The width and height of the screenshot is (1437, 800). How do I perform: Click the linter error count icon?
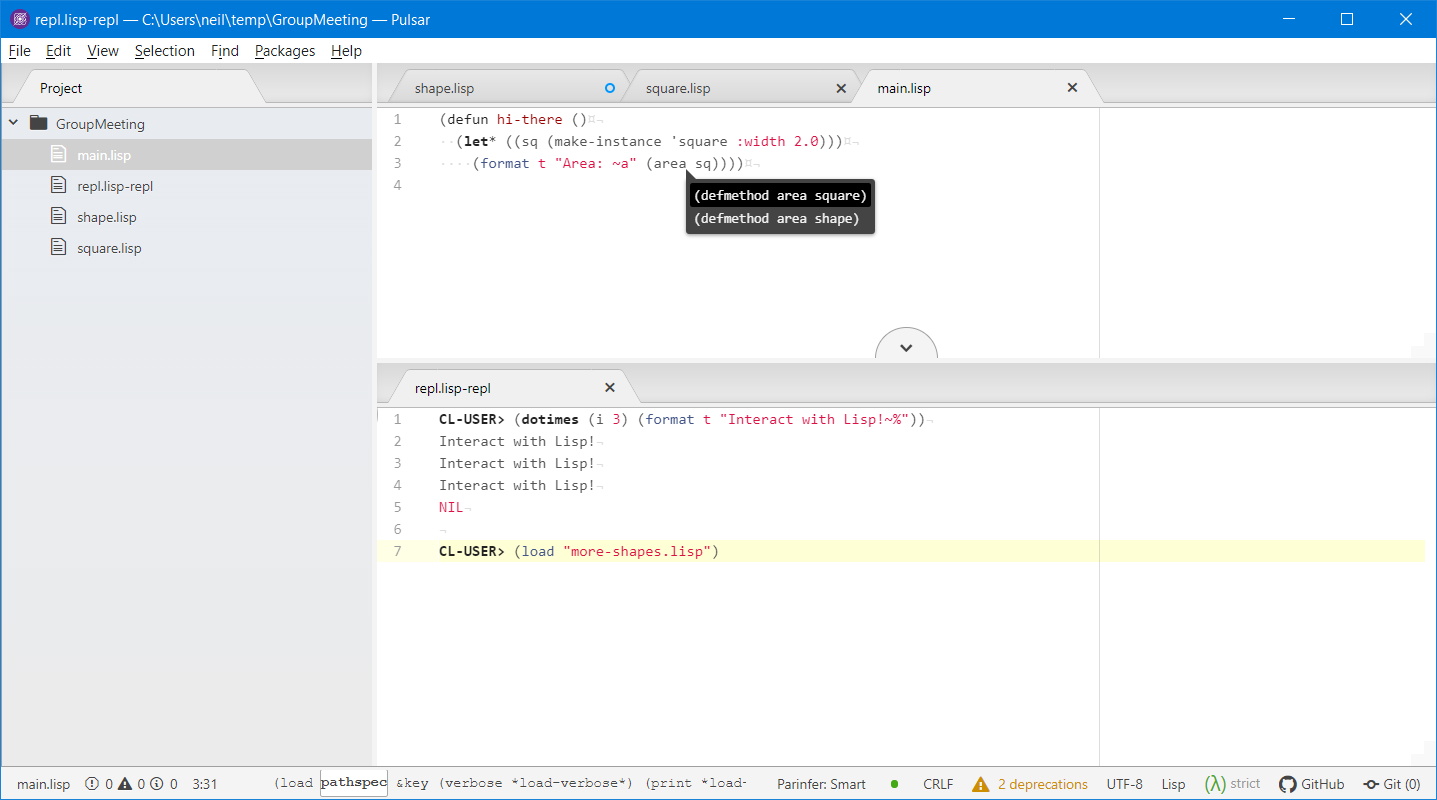[92, 784]
